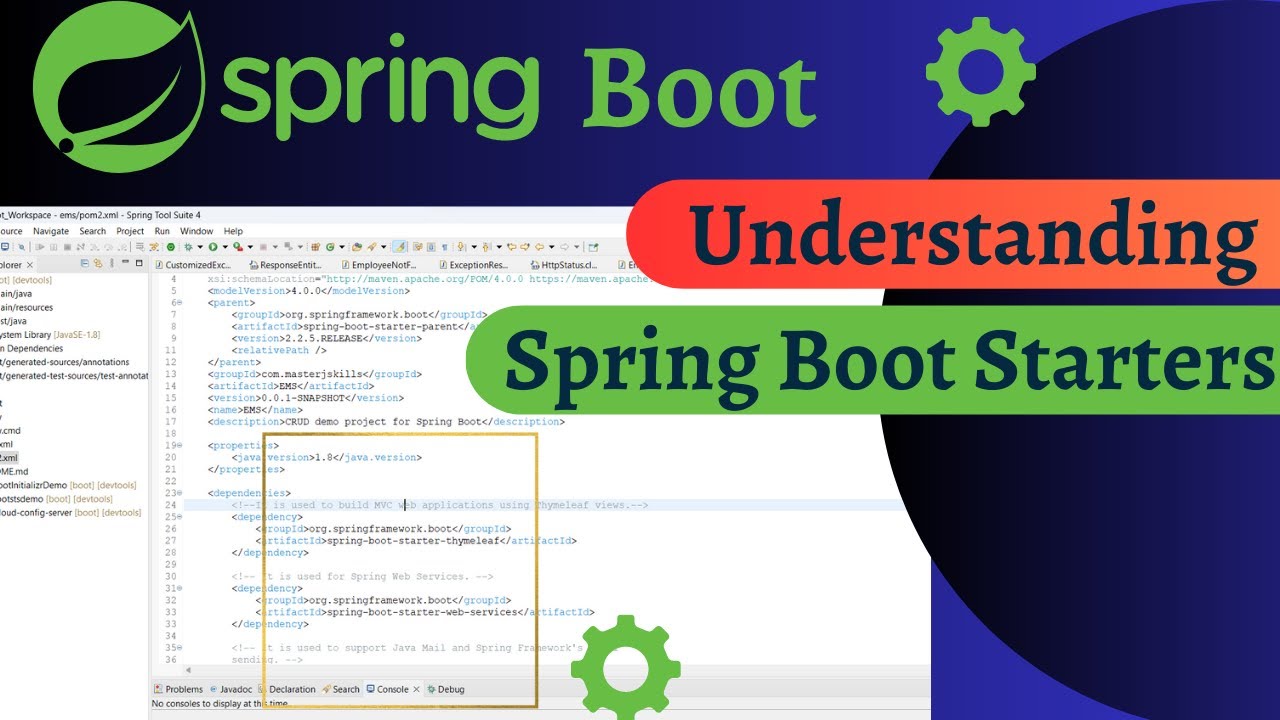Select Maven Dependencies in Package Explorer

(32, 348)
